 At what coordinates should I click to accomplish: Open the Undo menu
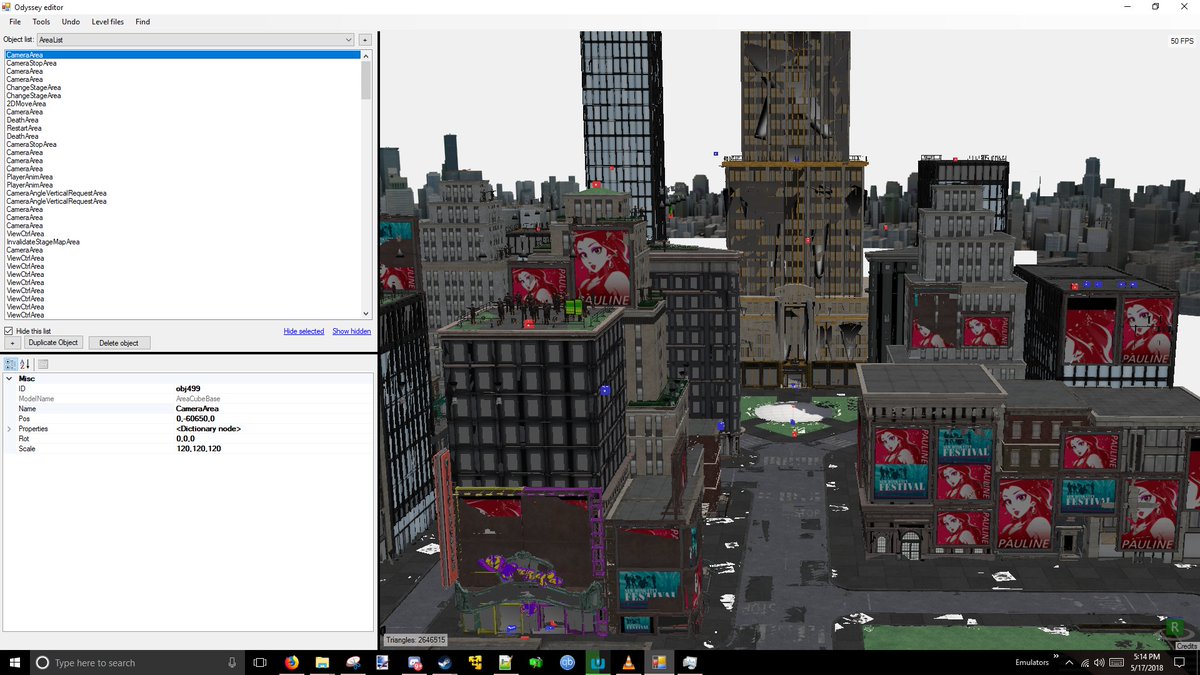click(70, 21)
